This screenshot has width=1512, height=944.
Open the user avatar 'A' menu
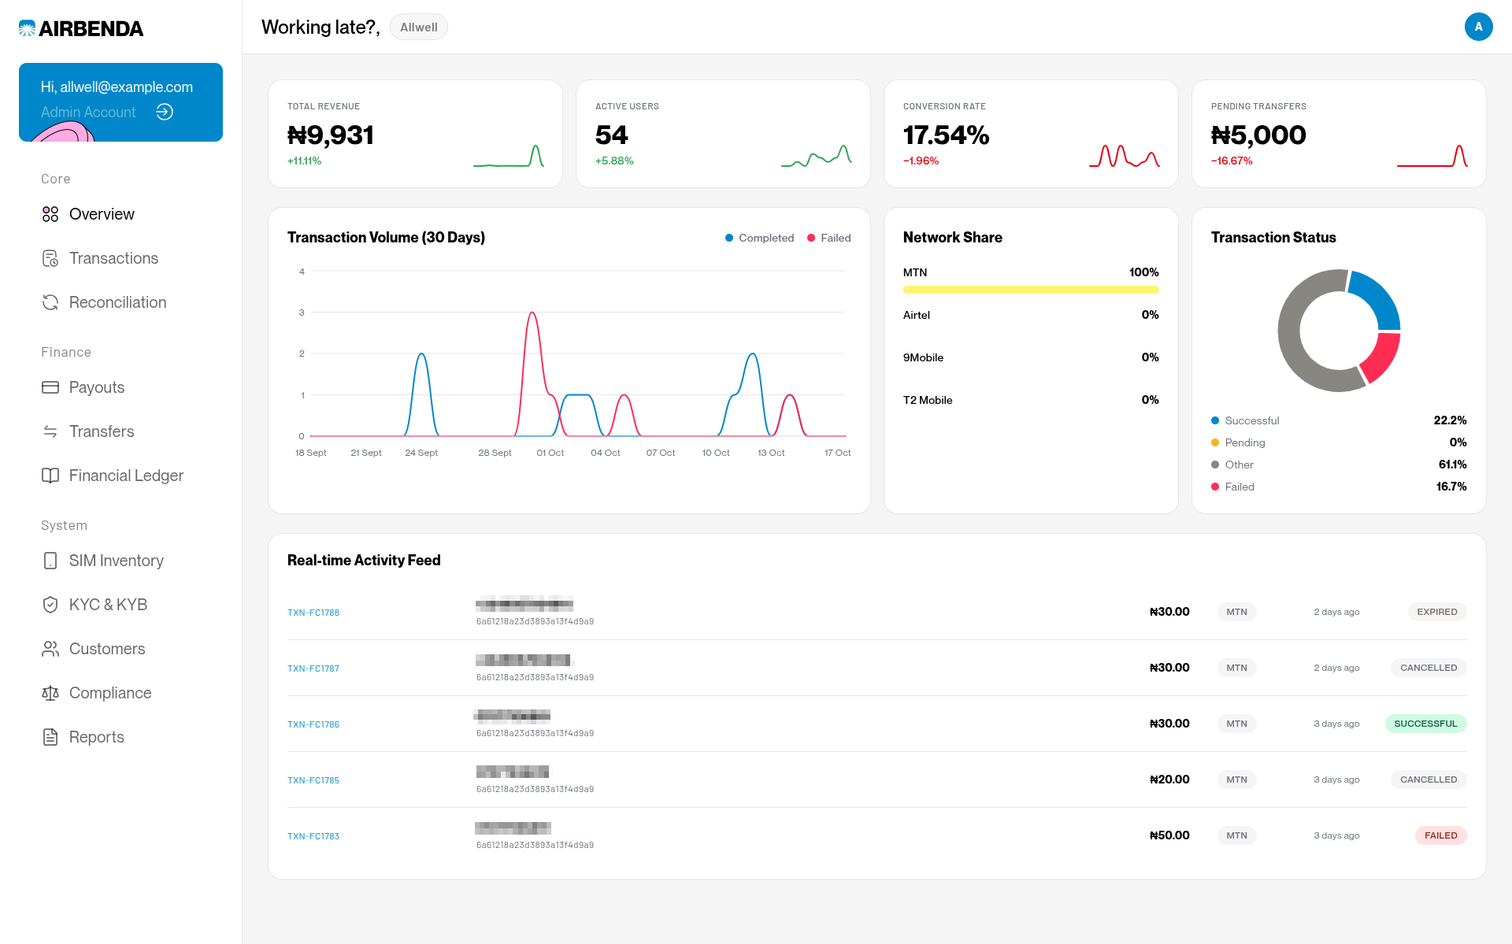1478,27
